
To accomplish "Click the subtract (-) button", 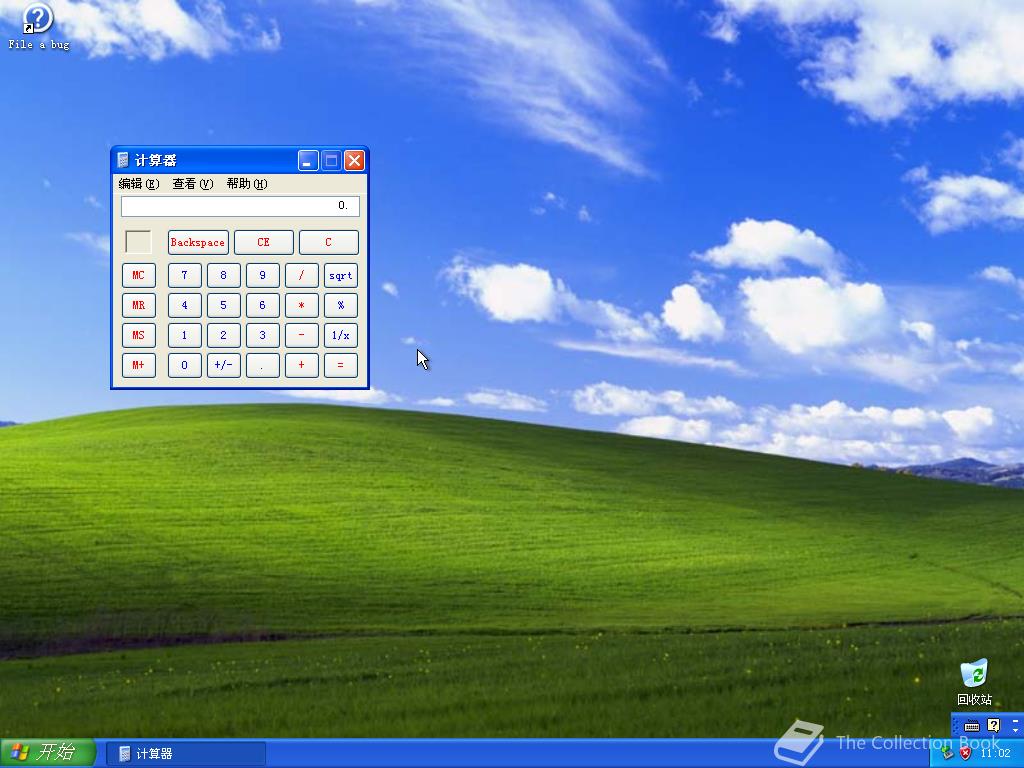I will tap(302, 336).
